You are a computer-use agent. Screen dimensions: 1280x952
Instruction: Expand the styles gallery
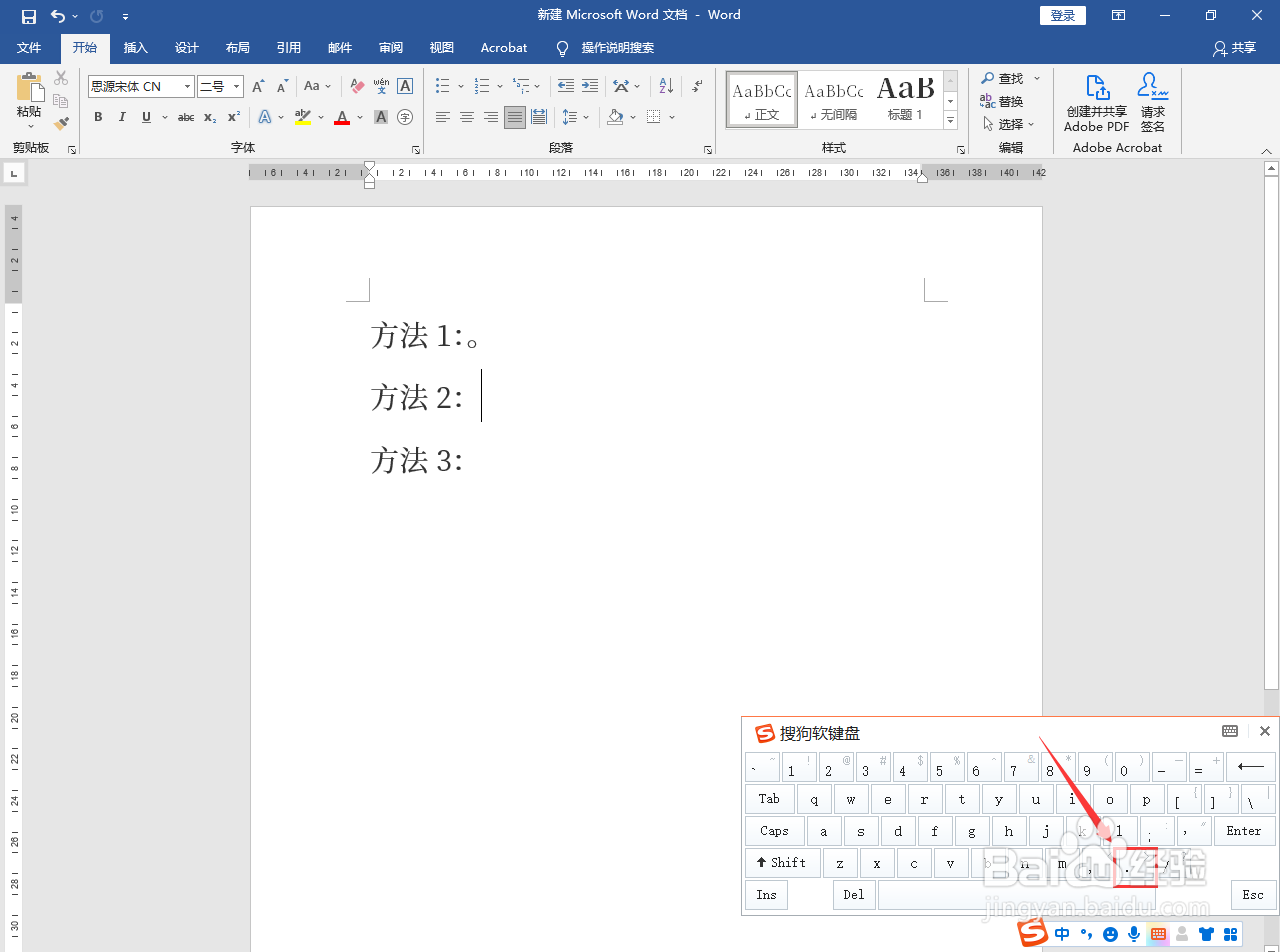(x=951, y=121)
